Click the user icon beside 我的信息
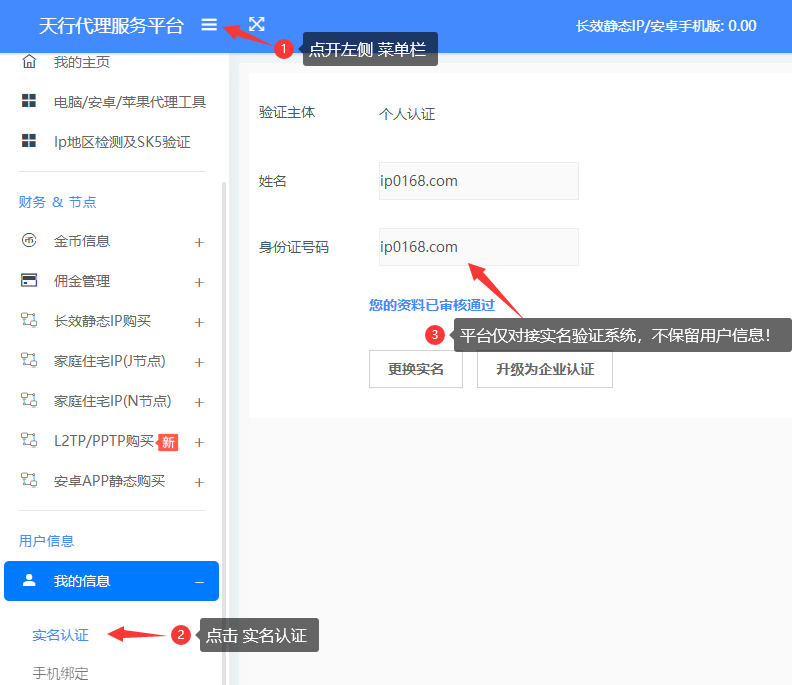Viewport: 792px width, 685px height. pos(29,580)
